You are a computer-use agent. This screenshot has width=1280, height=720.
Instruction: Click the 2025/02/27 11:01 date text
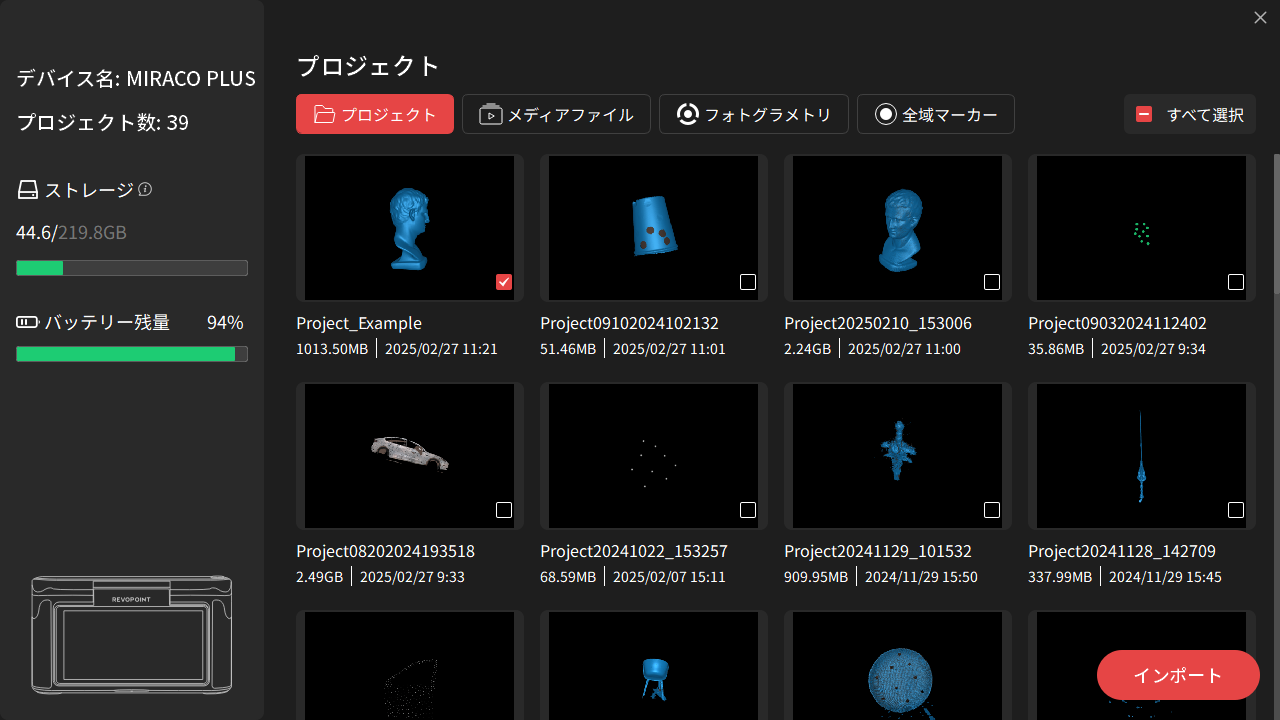669,349
